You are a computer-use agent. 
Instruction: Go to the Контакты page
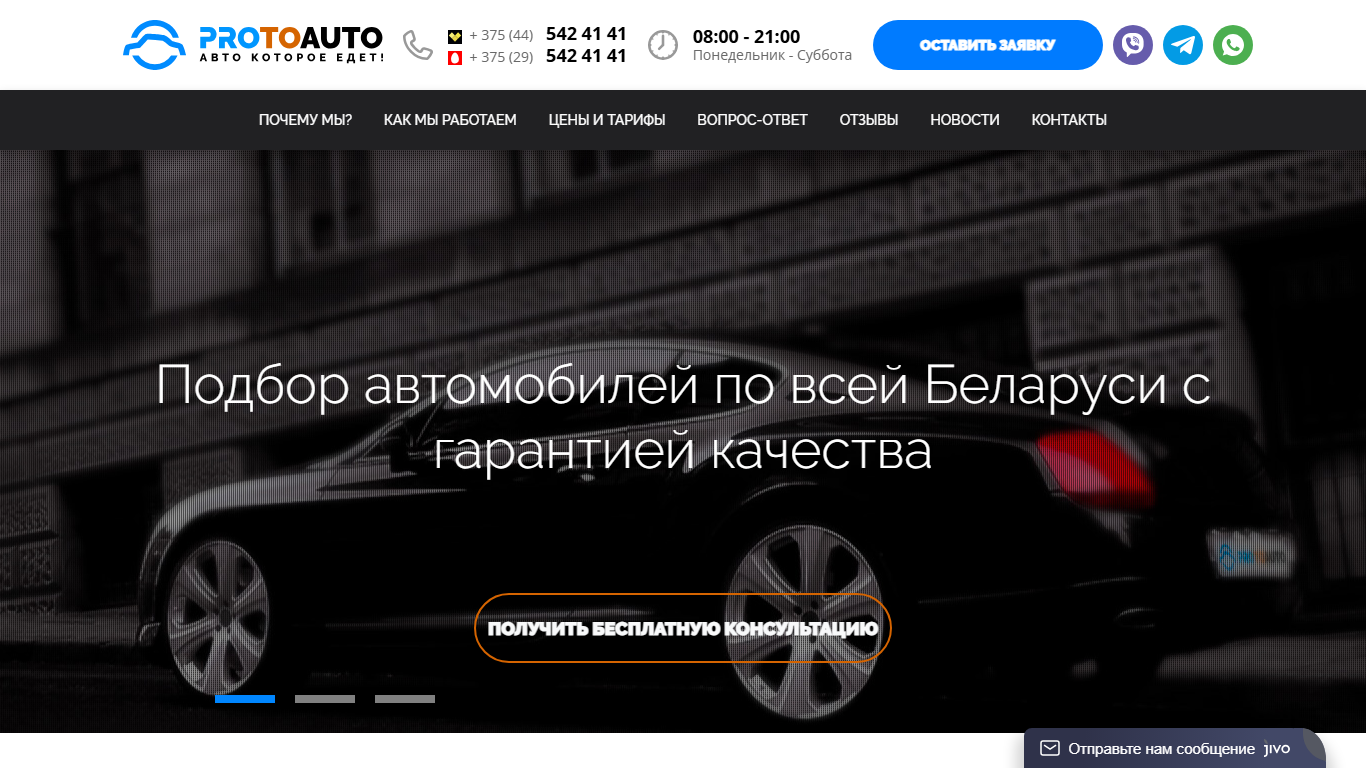pos(1069,120)
